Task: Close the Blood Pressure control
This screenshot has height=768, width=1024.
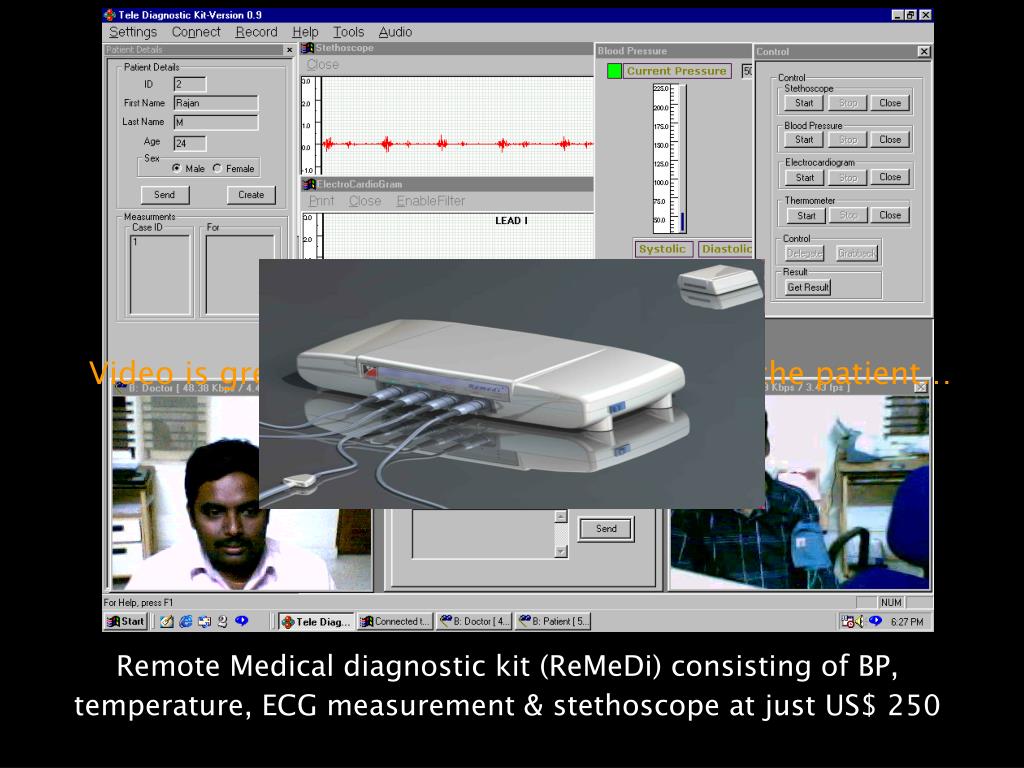Action: click(890, 140)
